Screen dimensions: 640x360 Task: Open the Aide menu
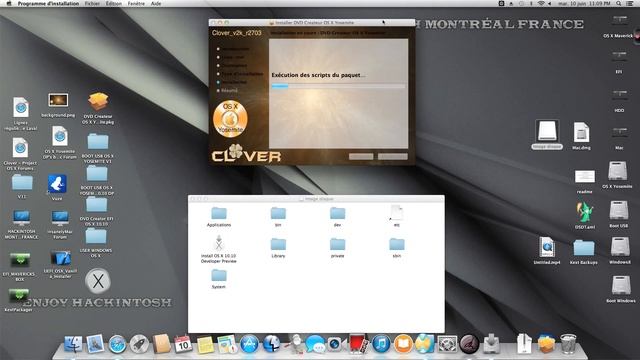(x=156, y=3)
